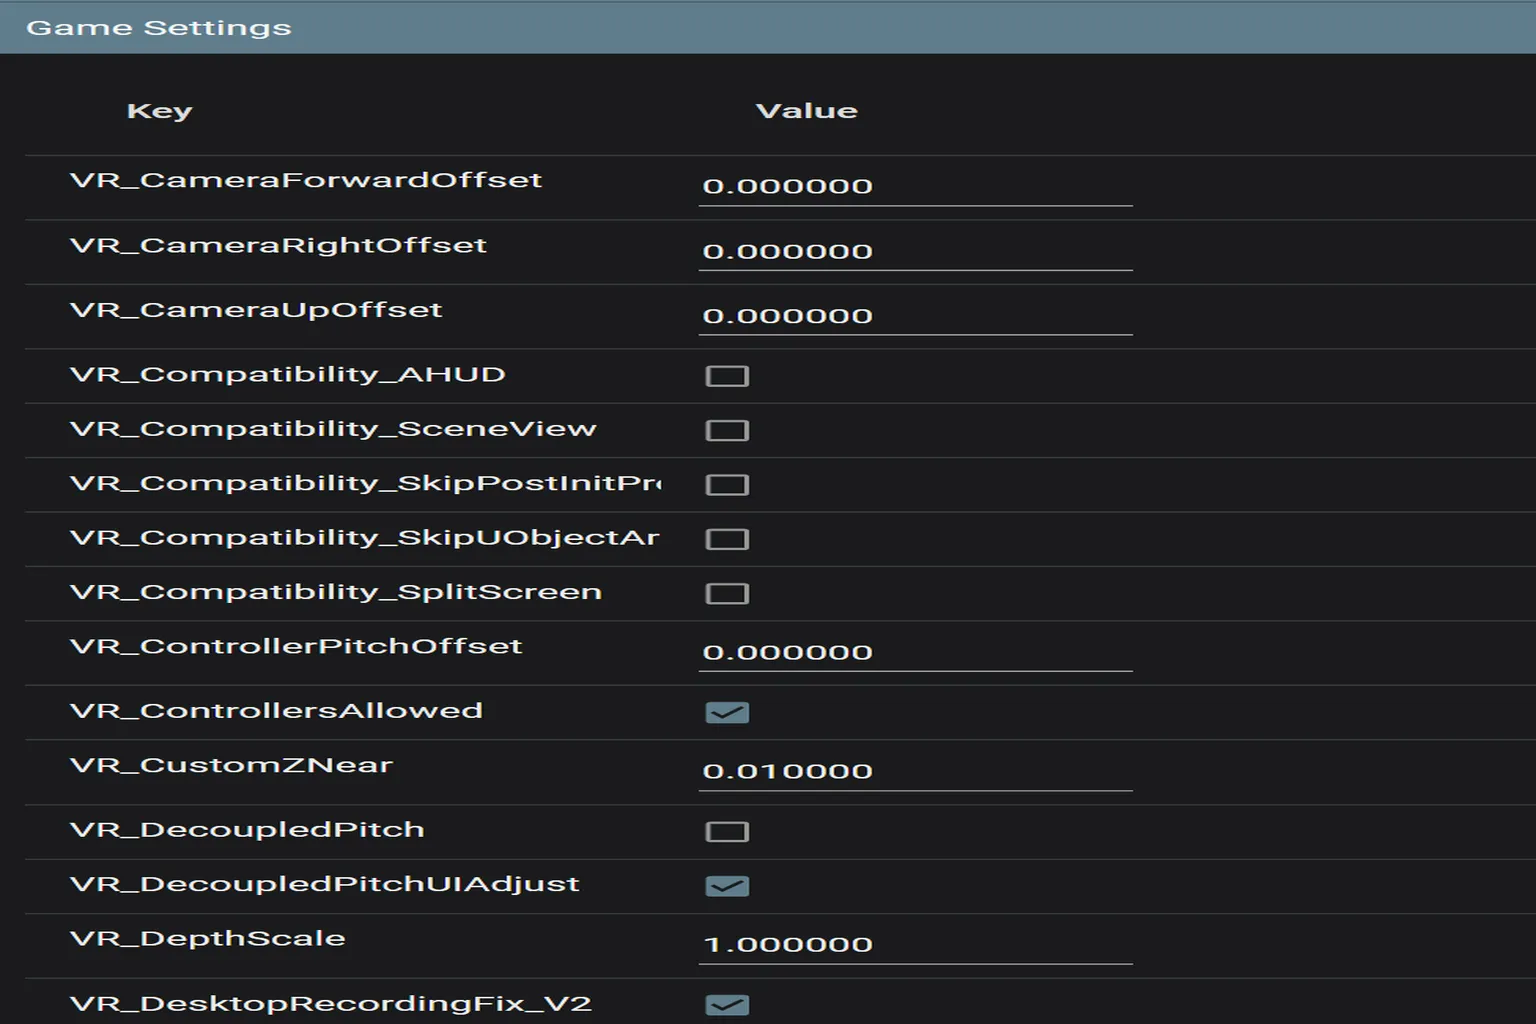Untick the VR_DesktopRecordingFix_V2 checkbox
The height and width of the screenshot is (1024, 1536).
(x=727, y=1005)
